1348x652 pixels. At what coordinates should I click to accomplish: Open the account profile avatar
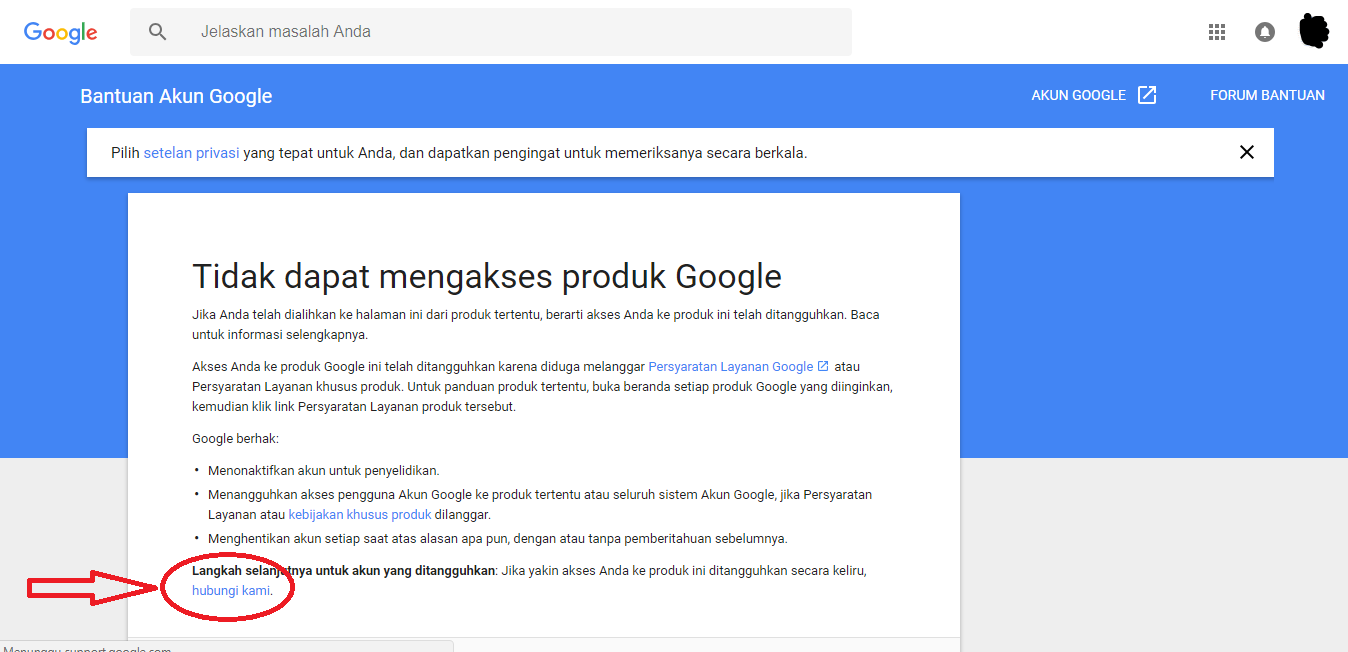tap(1314, 31)
